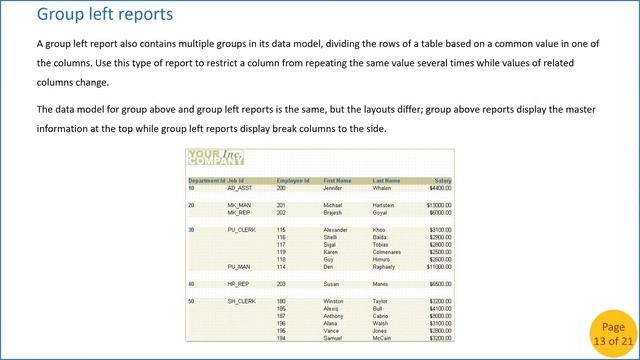
Task: Click last name 'Hartstein'
Action: [x=383, y=205]
